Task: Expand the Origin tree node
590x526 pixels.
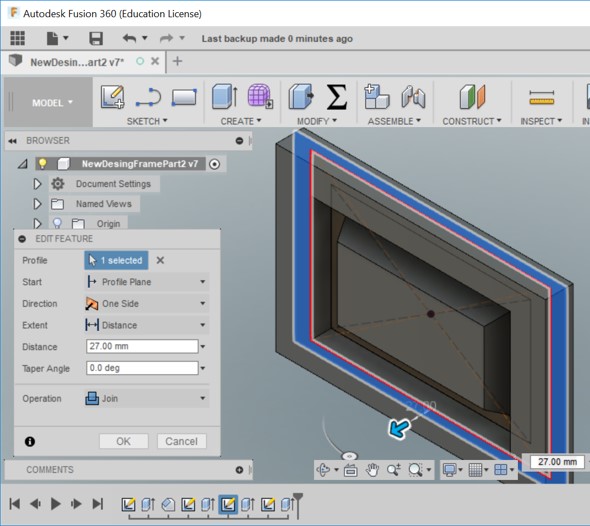Action: coord(37,224)
